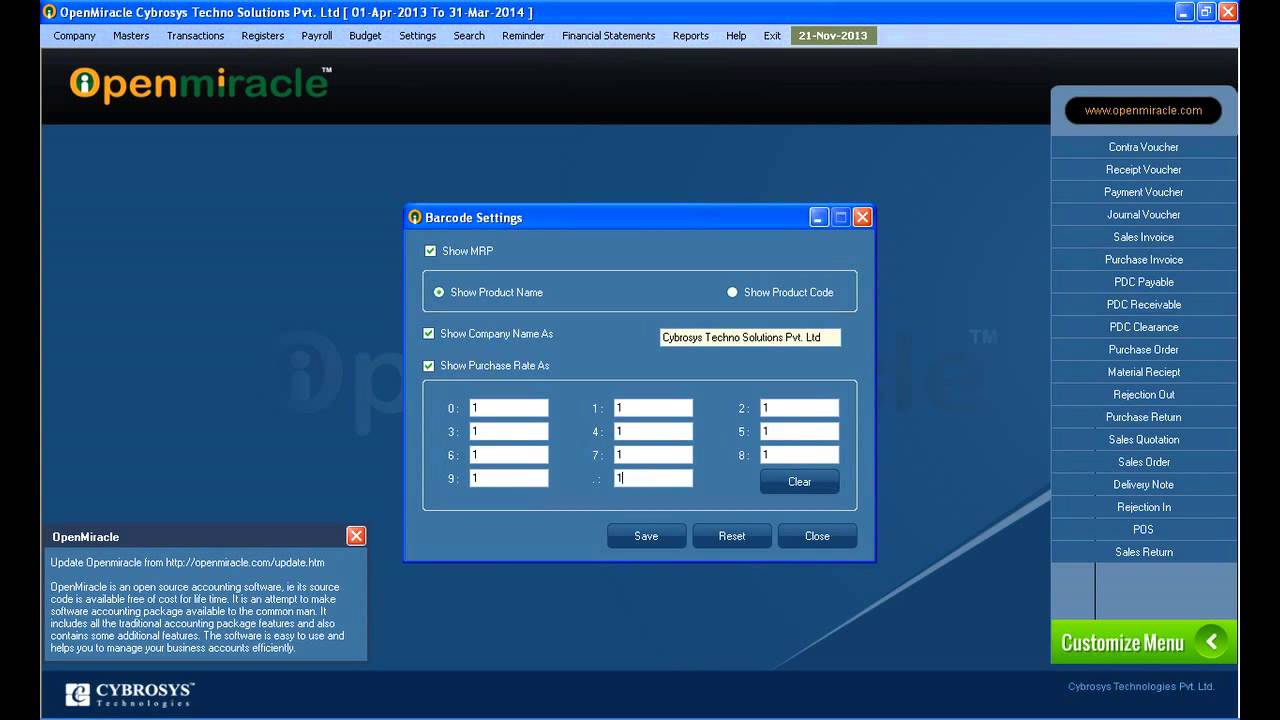The height and width of the screenshot is (720, 1280).
Task: Open the Financial Statements menu
Action: click(609, 36)
